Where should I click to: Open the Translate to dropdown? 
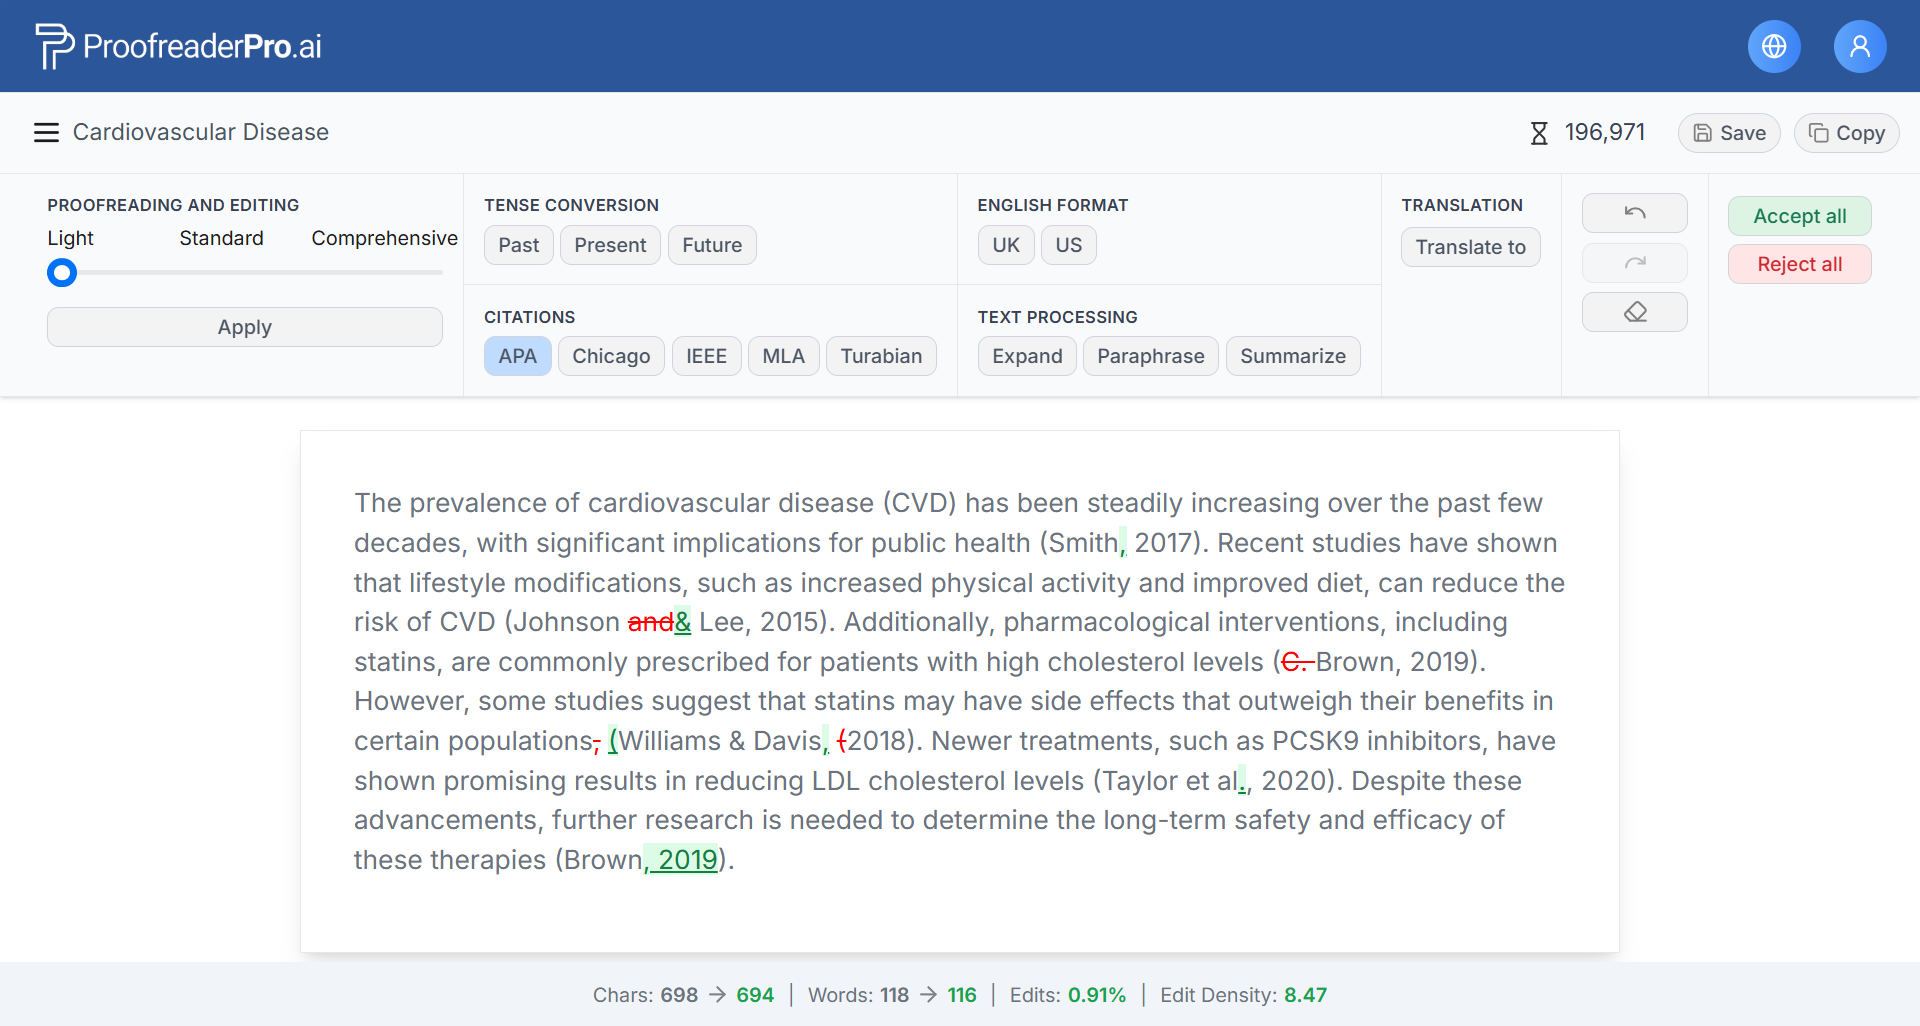coord(1470,247)
